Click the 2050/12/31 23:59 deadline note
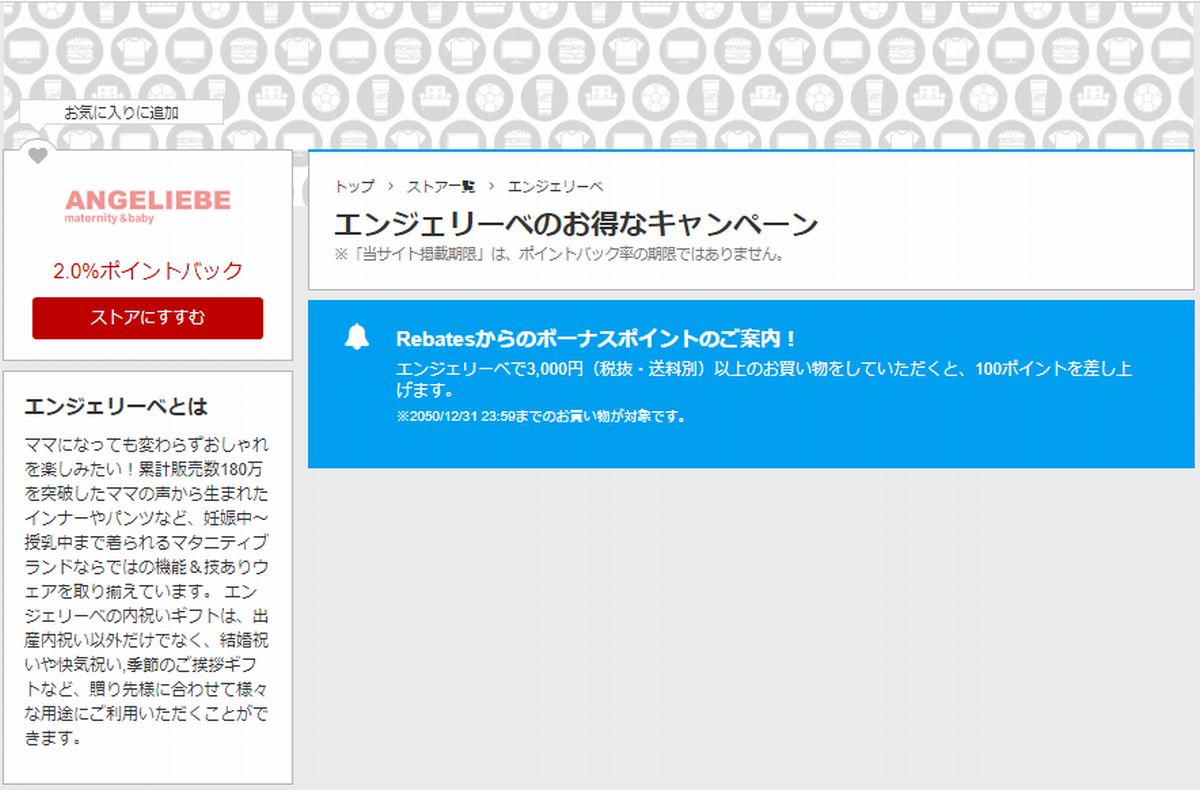The width and height of the screenshot is (1200, 790). click(541, 416)
